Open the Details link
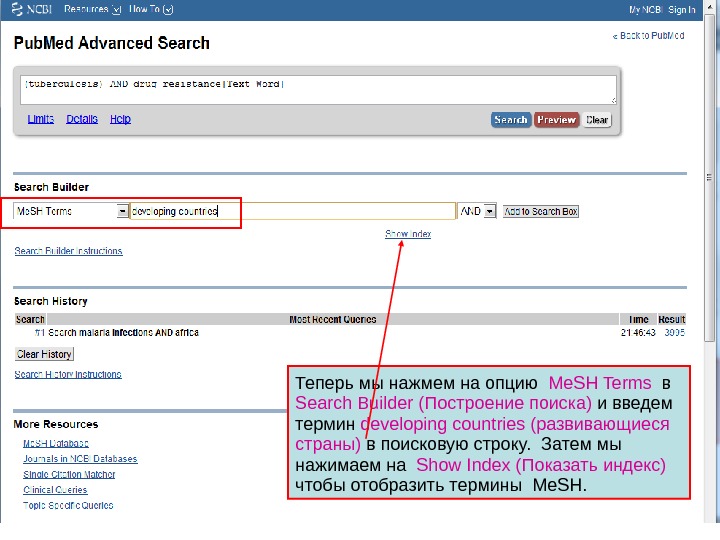 82,119
